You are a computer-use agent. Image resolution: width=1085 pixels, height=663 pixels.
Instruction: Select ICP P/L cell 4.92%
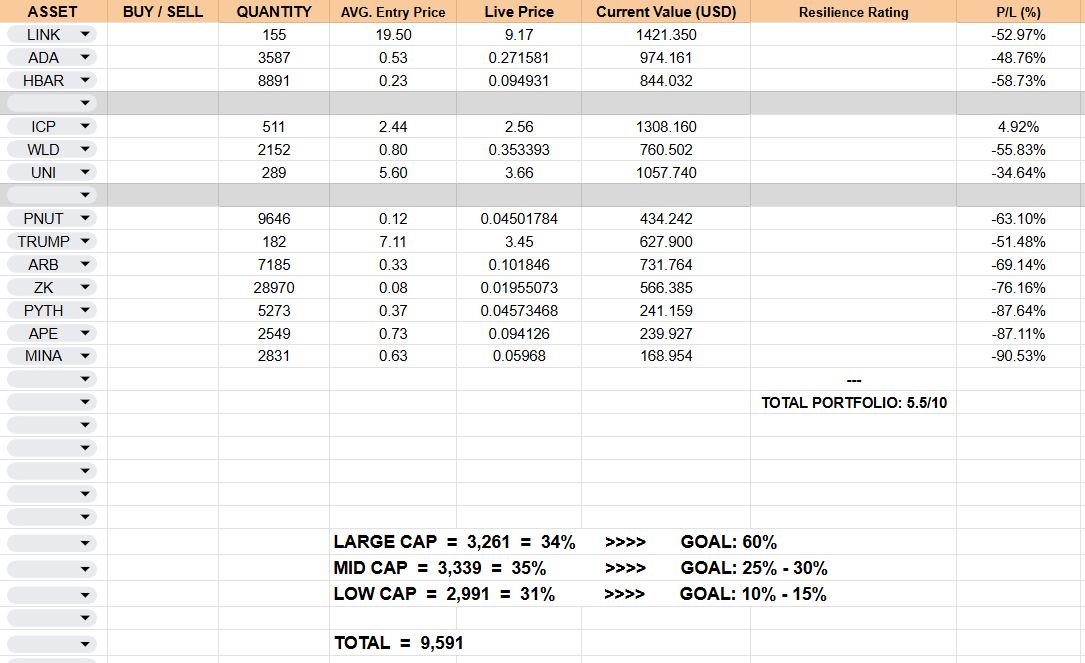1018,127
